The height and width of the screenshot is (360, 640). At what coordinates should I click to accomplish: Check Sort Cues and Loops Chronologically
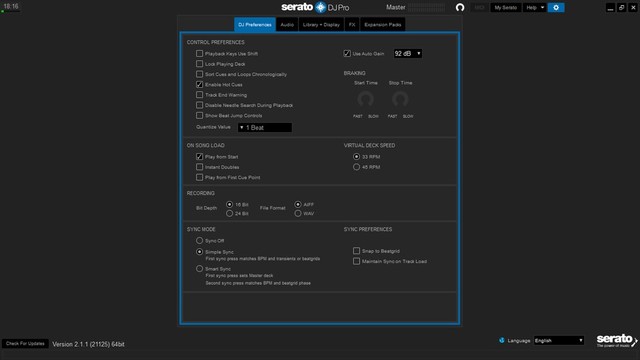[x=199, y=74]
